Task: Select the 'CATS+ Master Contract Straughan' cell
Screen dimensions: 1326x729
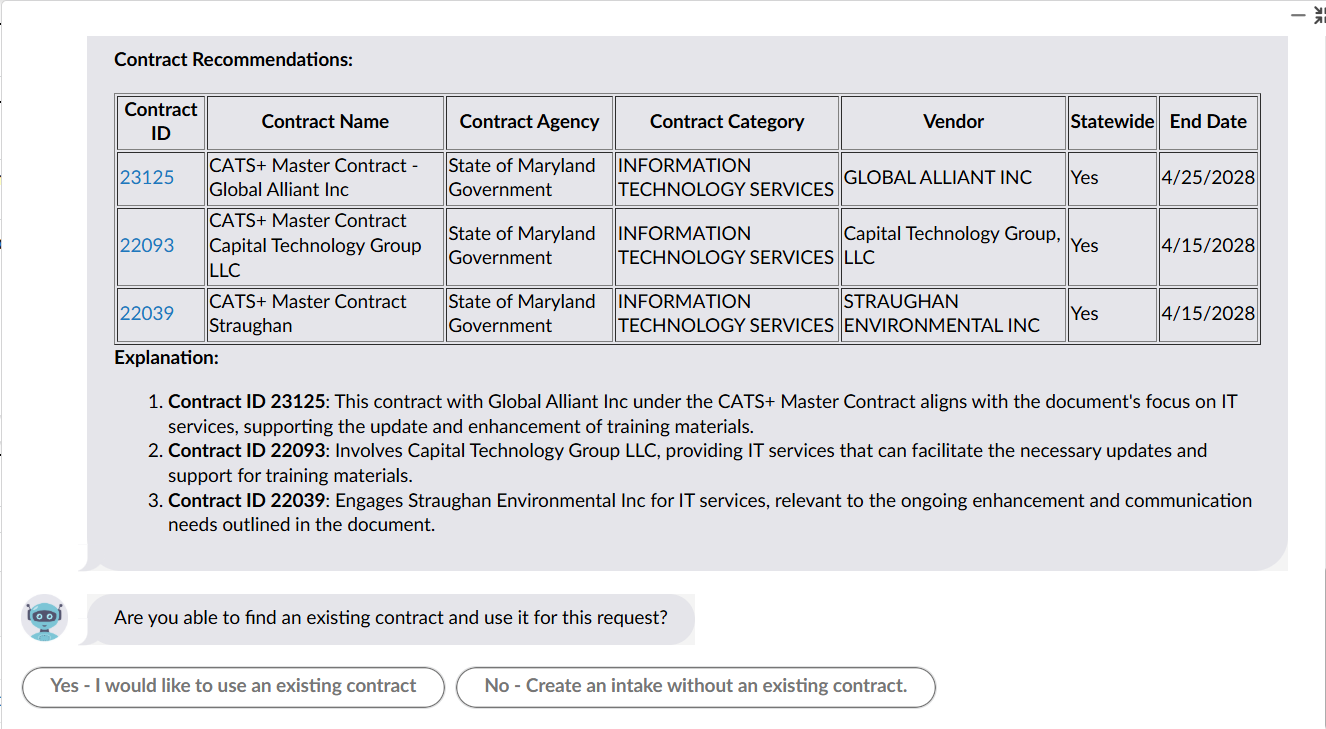Action: click(x=325, y=314)
